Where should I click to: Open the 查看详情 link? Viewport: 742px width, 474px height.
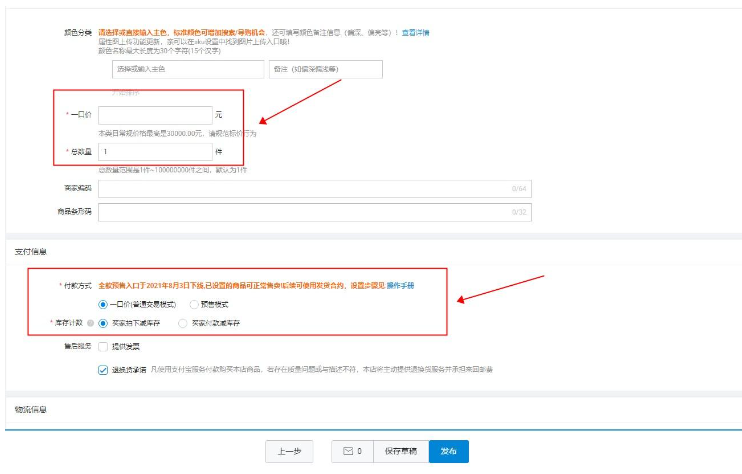(414, 32)
